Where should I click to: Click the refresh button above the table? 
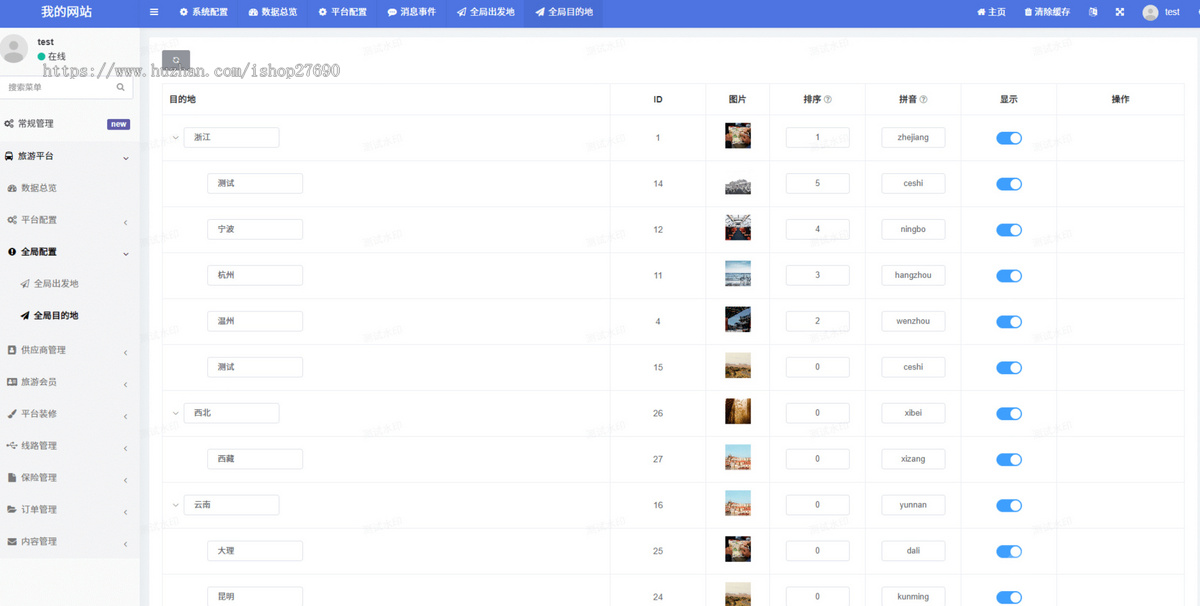tap(176, 60)
